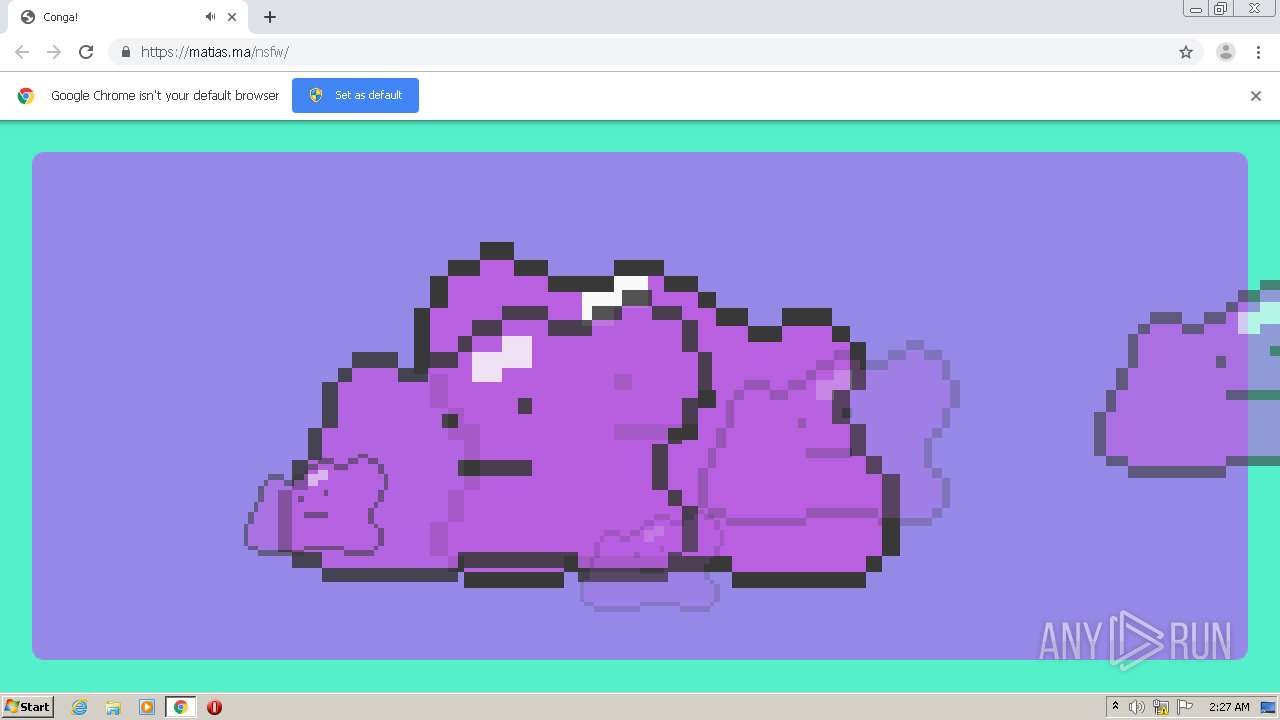Click the Set as default button
The image size is (1280, 720).
point(355,95)
